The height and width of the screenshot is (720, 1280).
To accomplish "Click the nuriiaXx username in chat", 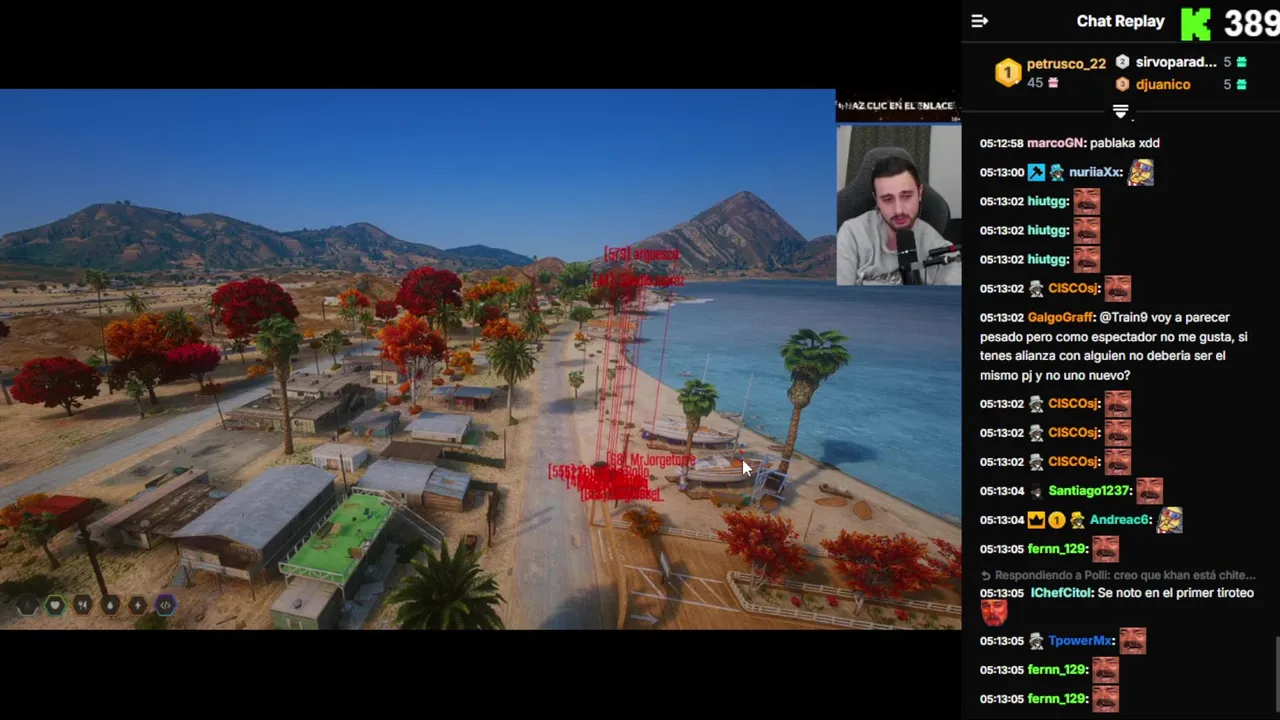I will [1094, 173].
